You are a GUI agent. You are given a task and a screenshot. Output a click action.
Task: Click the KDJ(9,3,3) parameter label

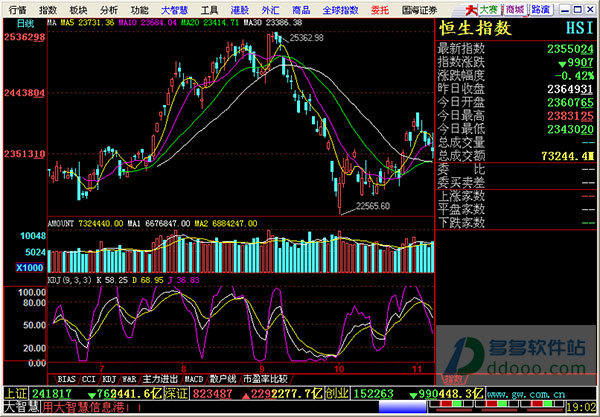point(70,280)
